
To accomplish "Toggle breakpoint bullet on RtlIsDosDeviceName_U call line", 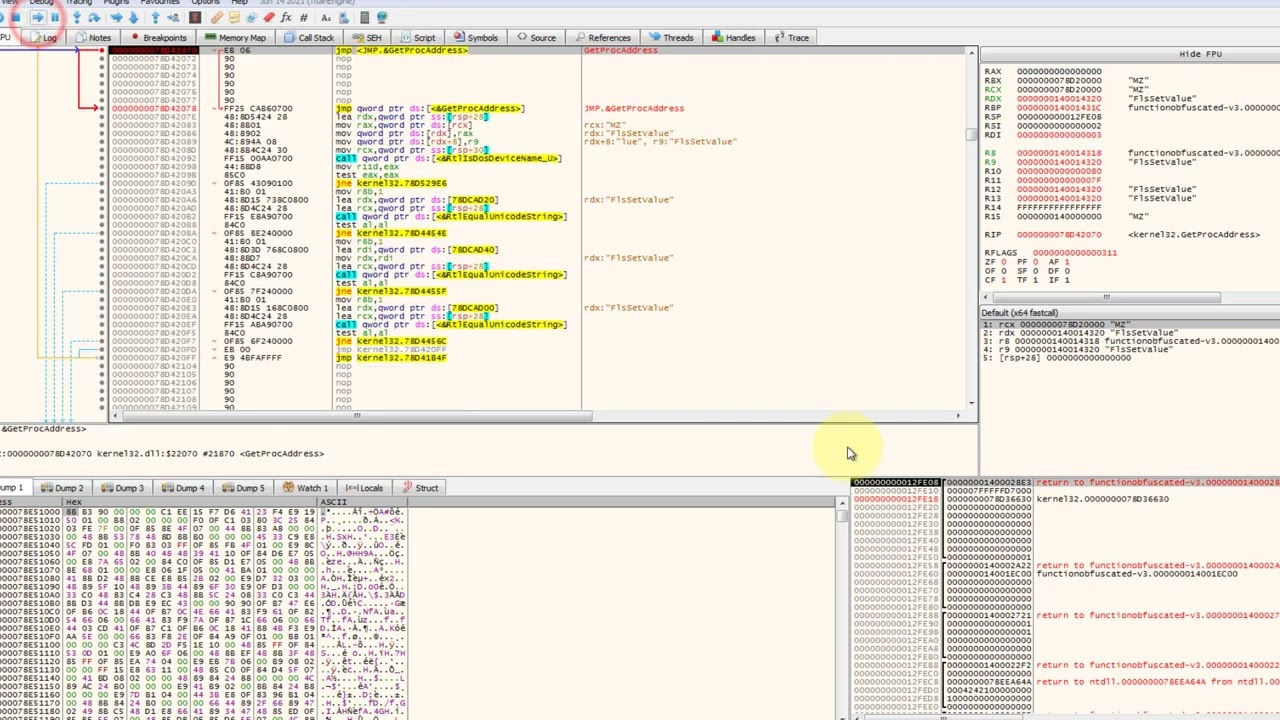I will pyautogui.click(x=101, y=158).
